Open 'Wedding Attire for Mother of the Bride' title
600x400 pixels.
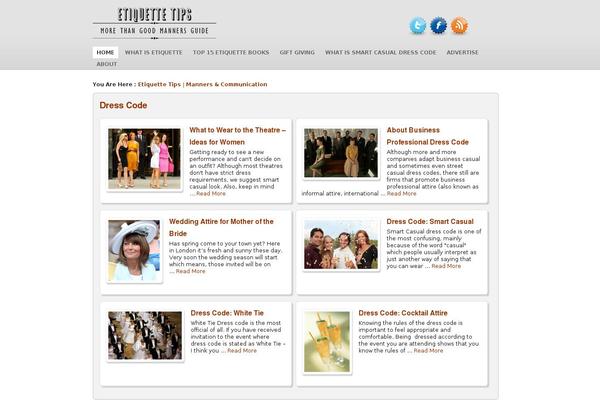(221, 227)
